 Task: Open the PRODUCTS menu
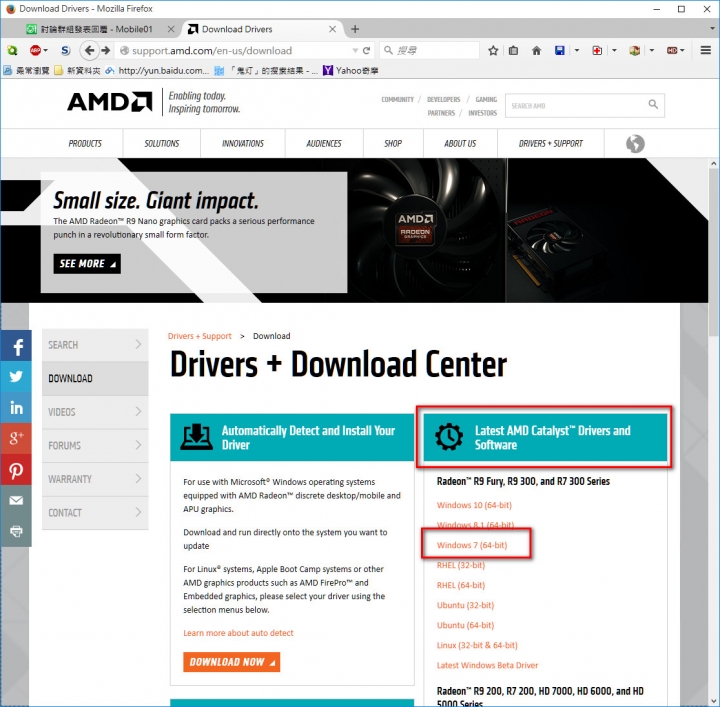(85, 144)
